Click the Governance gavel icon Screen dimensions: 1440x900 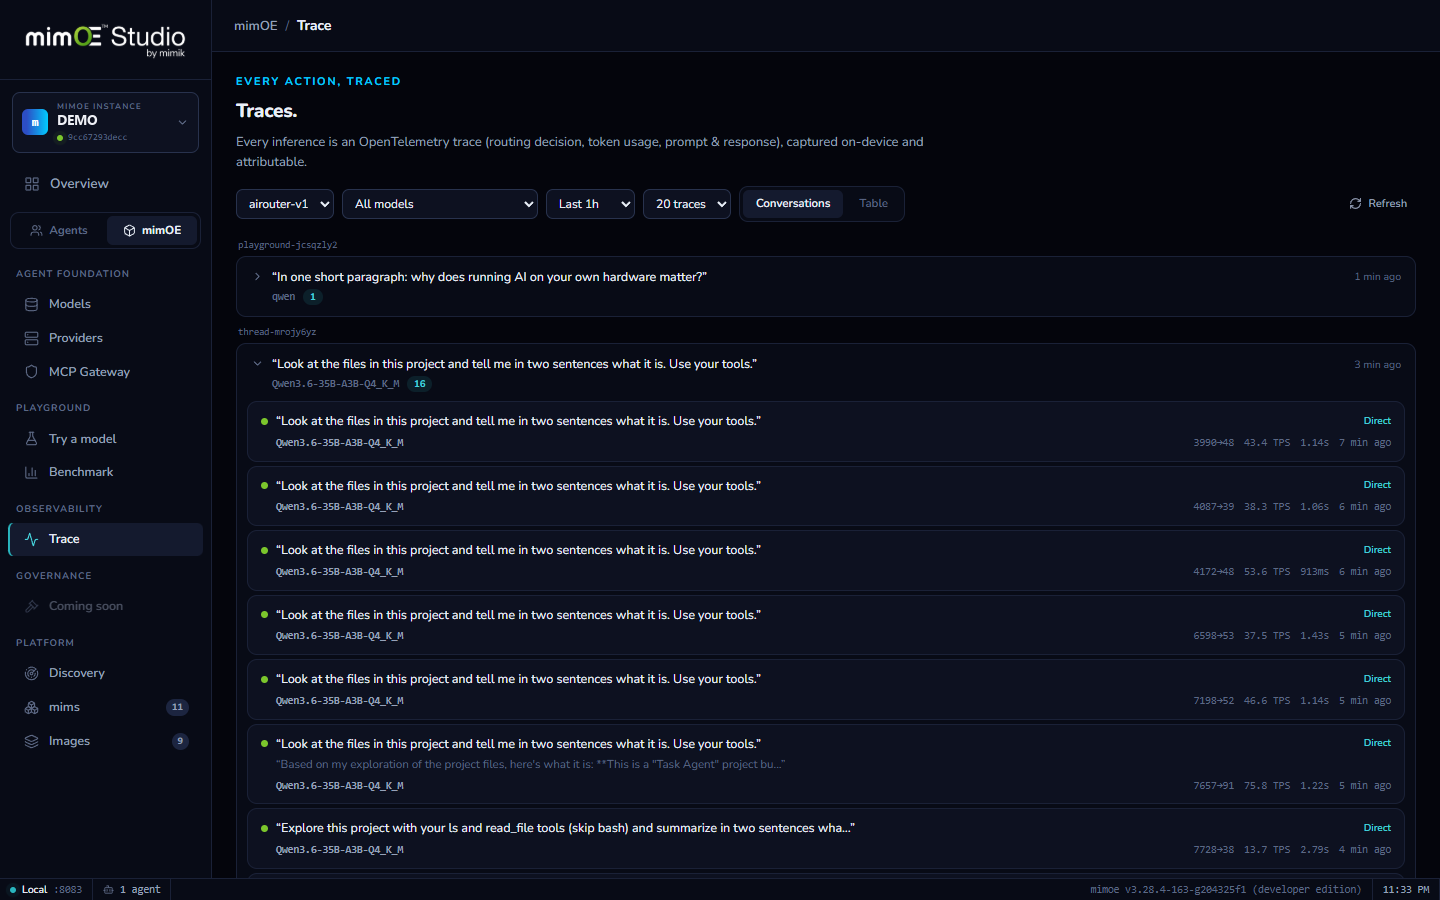[x=32, y=606]
